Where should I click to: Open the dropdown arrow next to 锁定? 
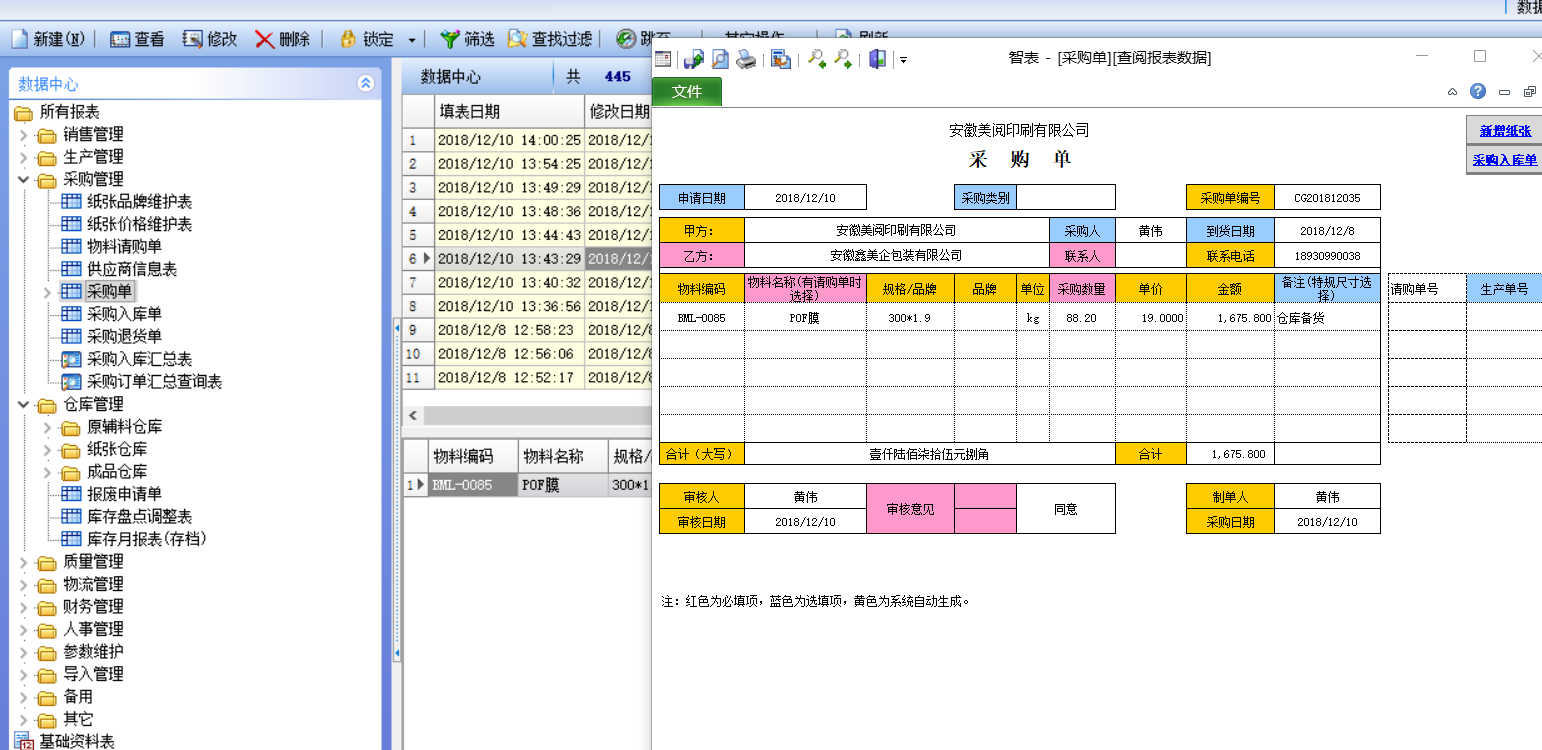(x=412, y=40)
